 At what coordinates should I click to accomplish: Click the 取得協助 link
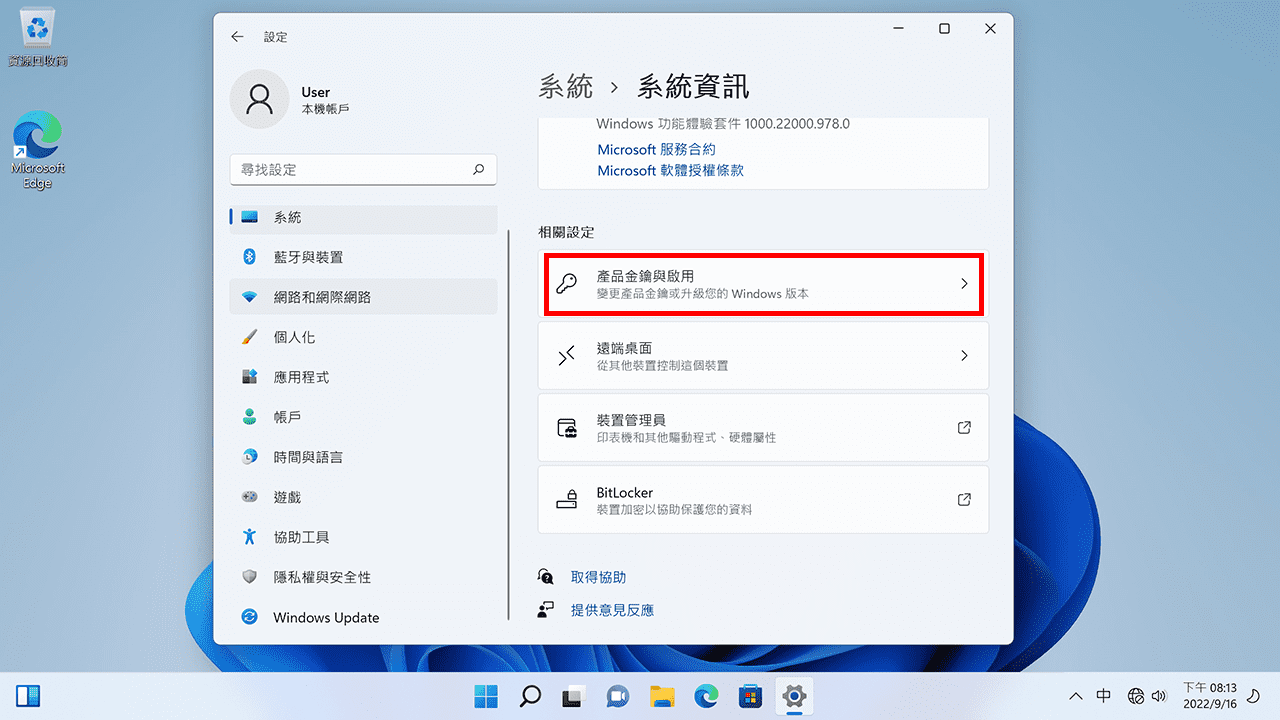(600, 577)
